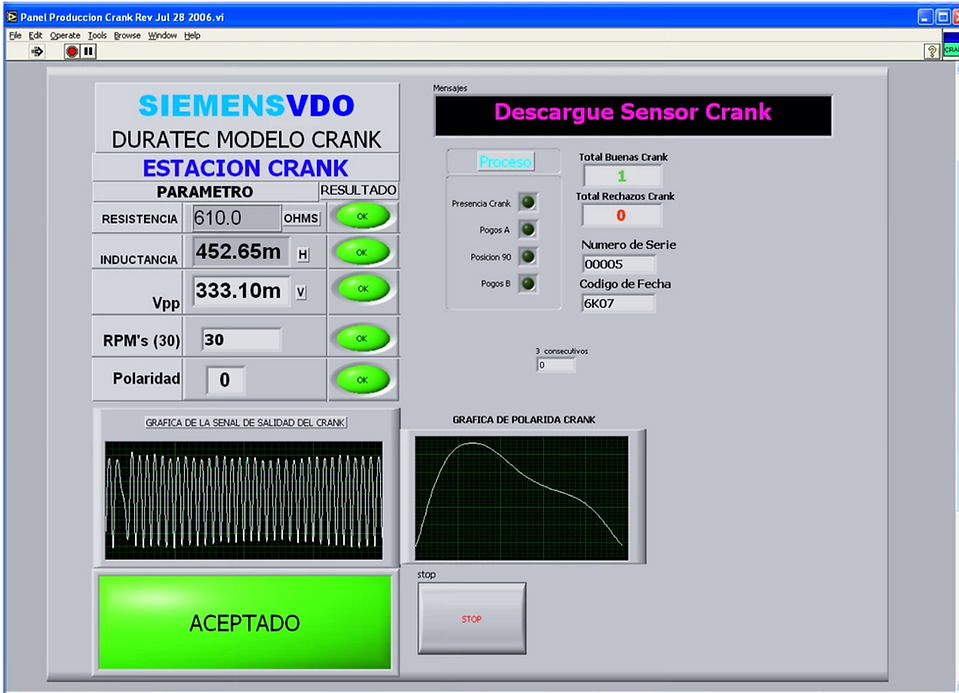959x693 pixels.
Task: Click the Resistencia value field 610.0
Action: (237, 218)
